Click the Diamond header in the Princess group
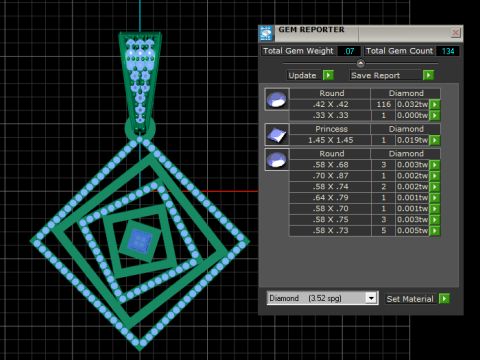480x360 pixels. click(406, 129)
